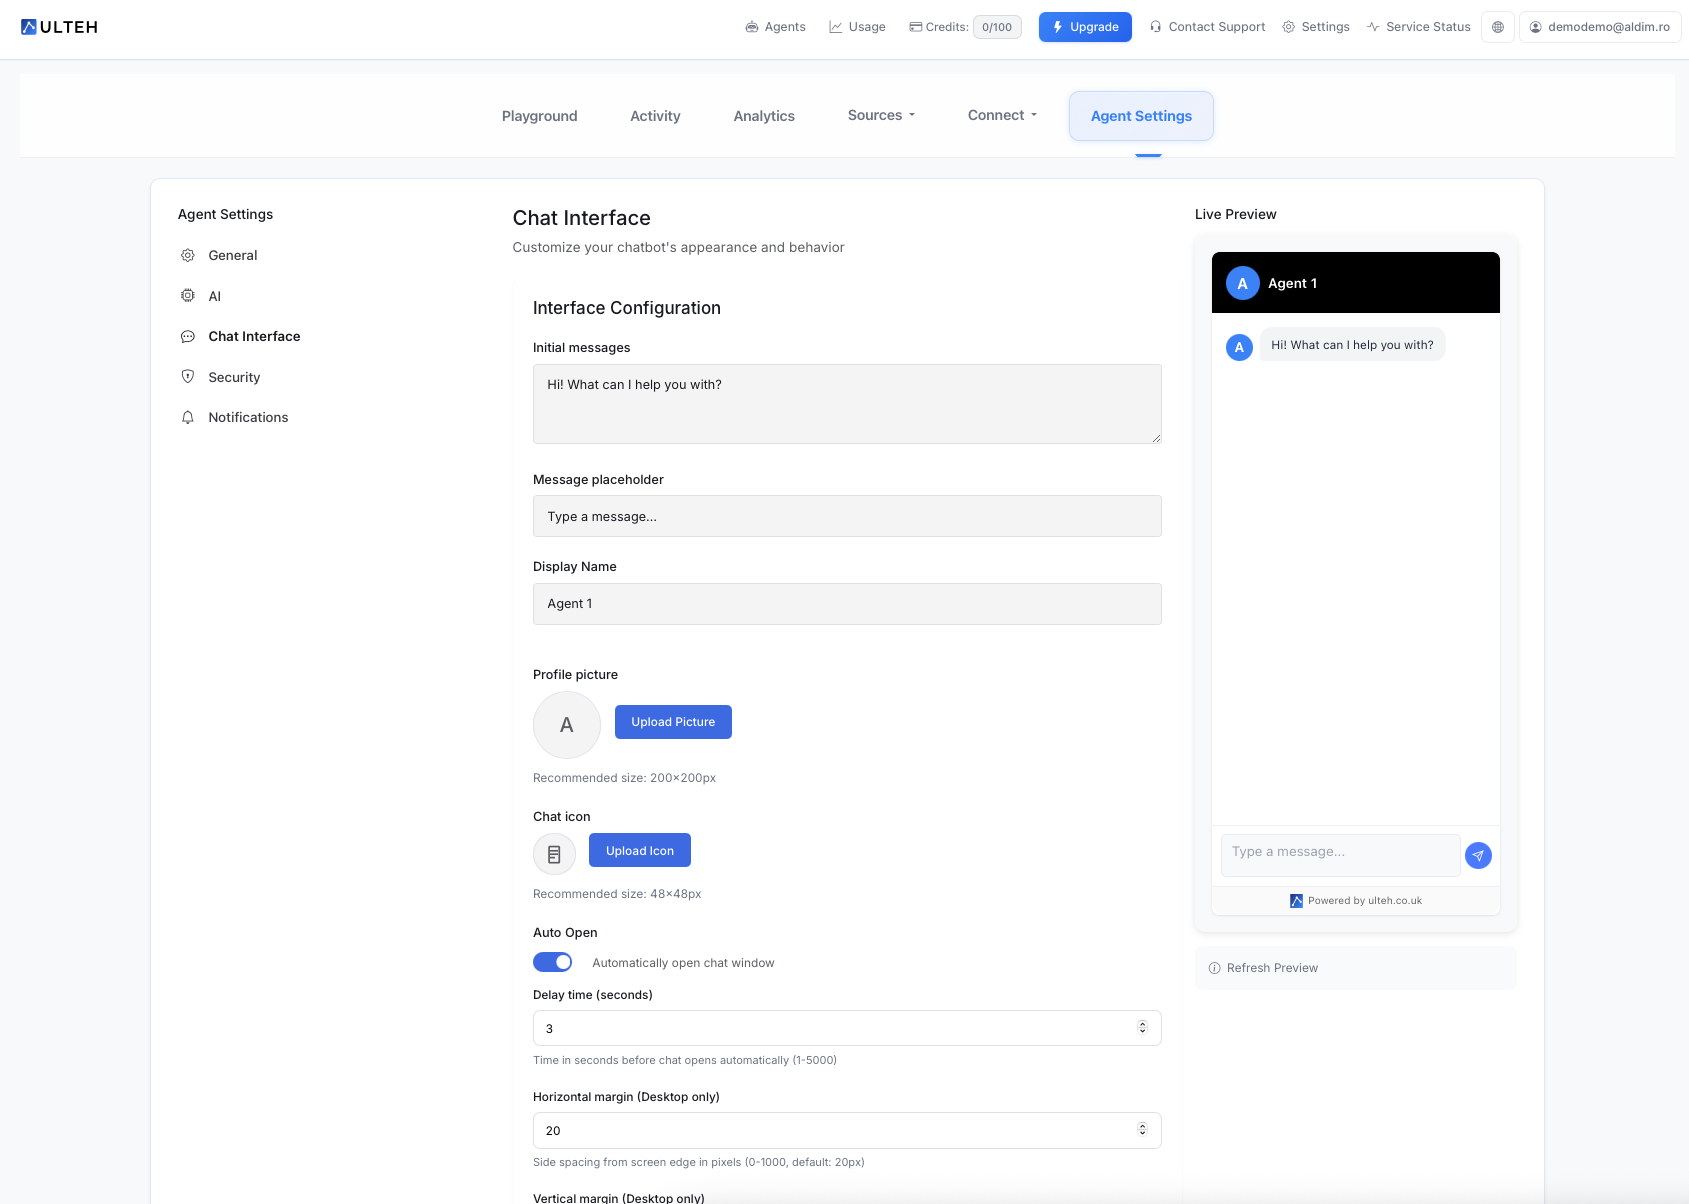Image resolution: width=1689 pixels, height=1204 pixels.
Task: Click the send paper-plane icon in preview
Action: pyautogui.click(x=1478, y=855)
